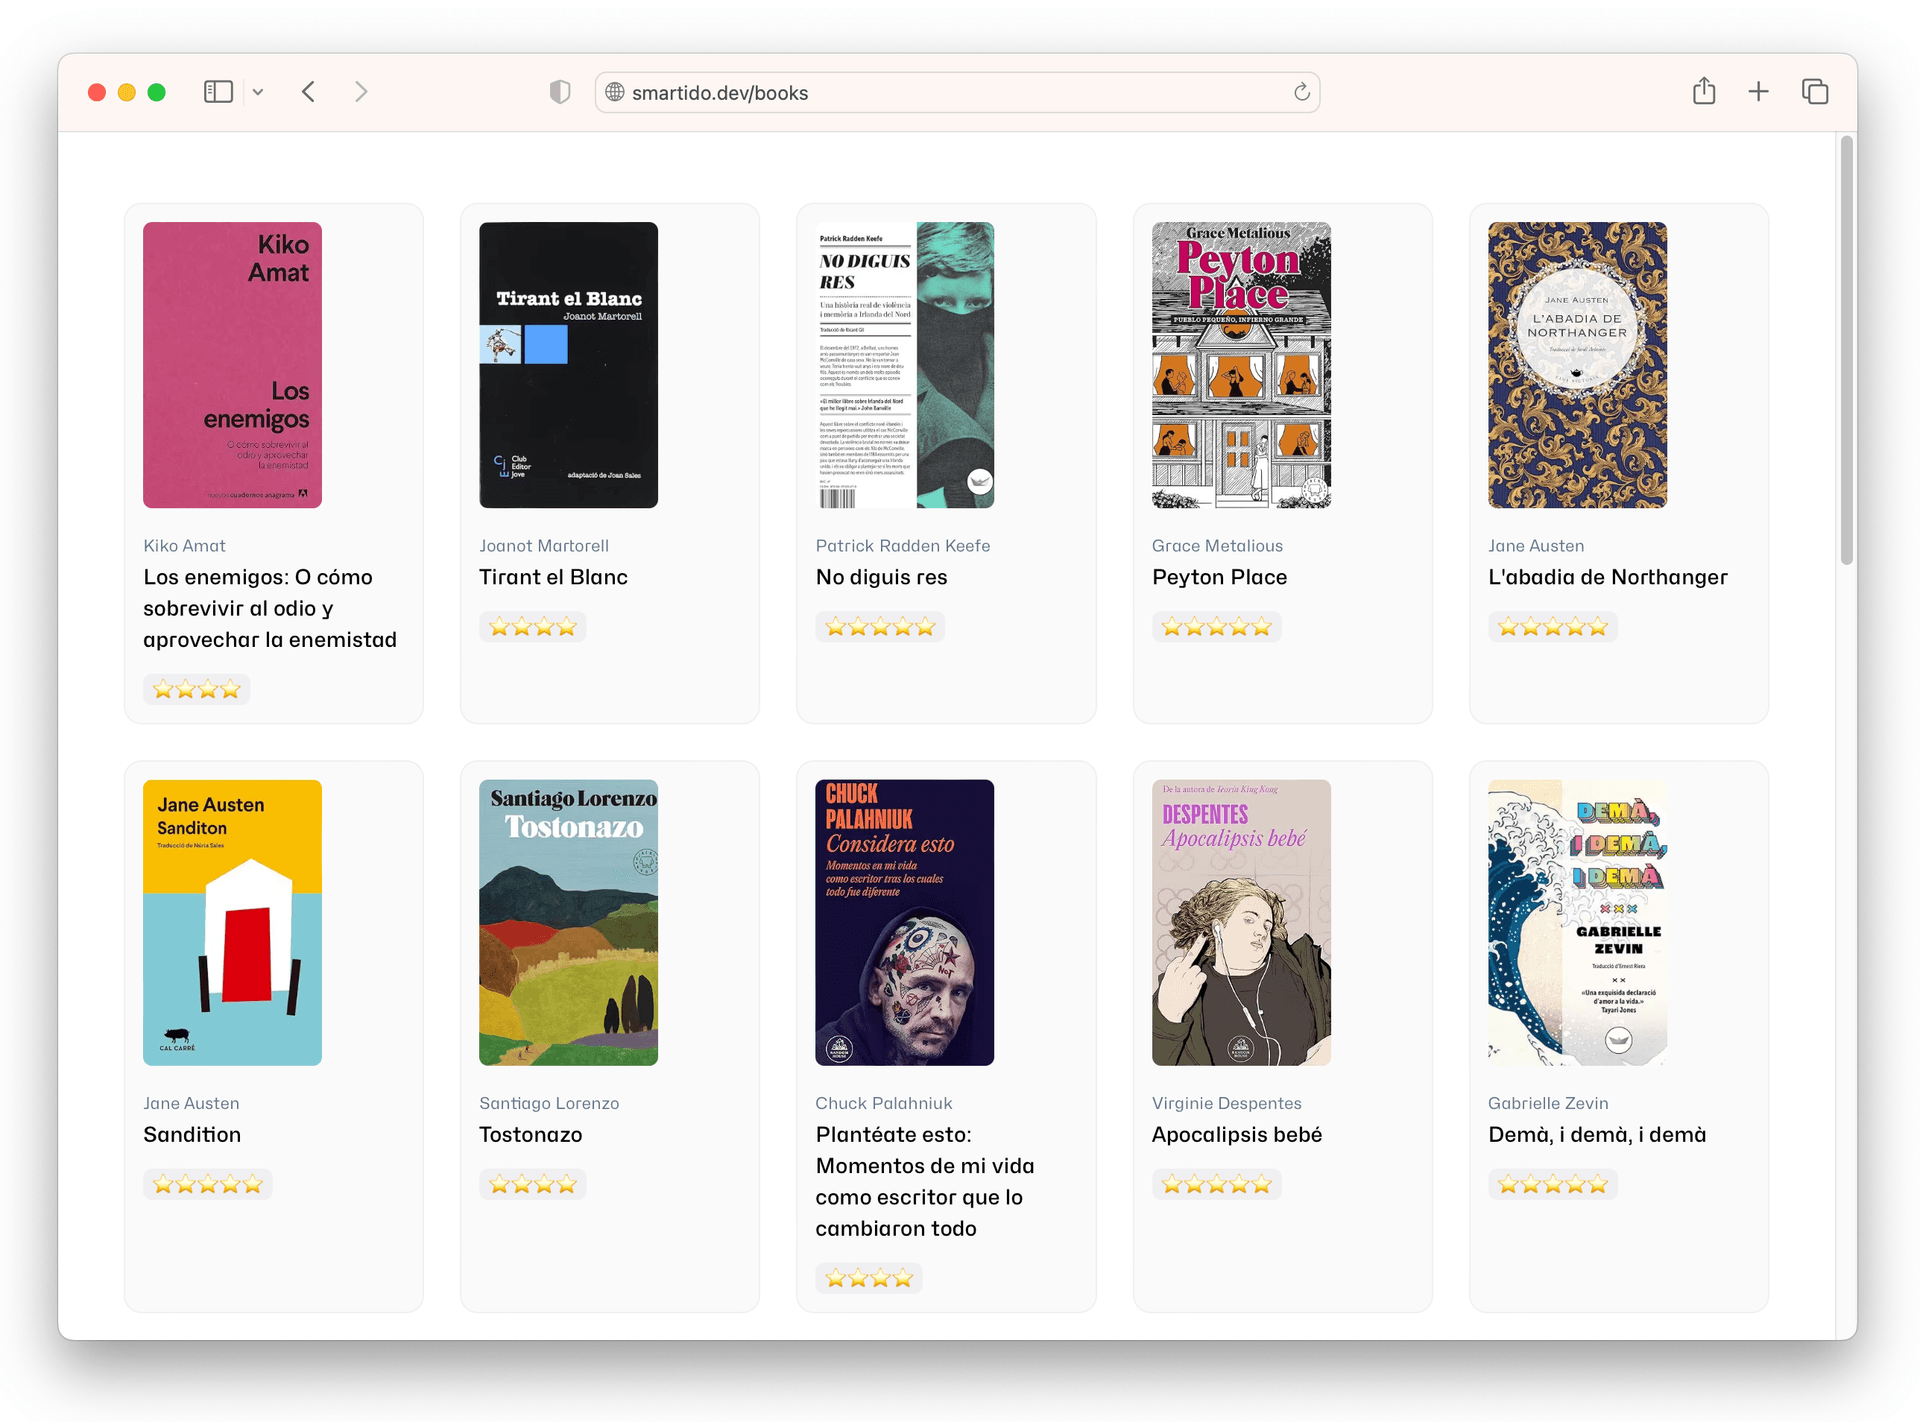Open Sanditon book cover
The image size is (1920, 1422).
pyautogui.click(x=232, y=922)
